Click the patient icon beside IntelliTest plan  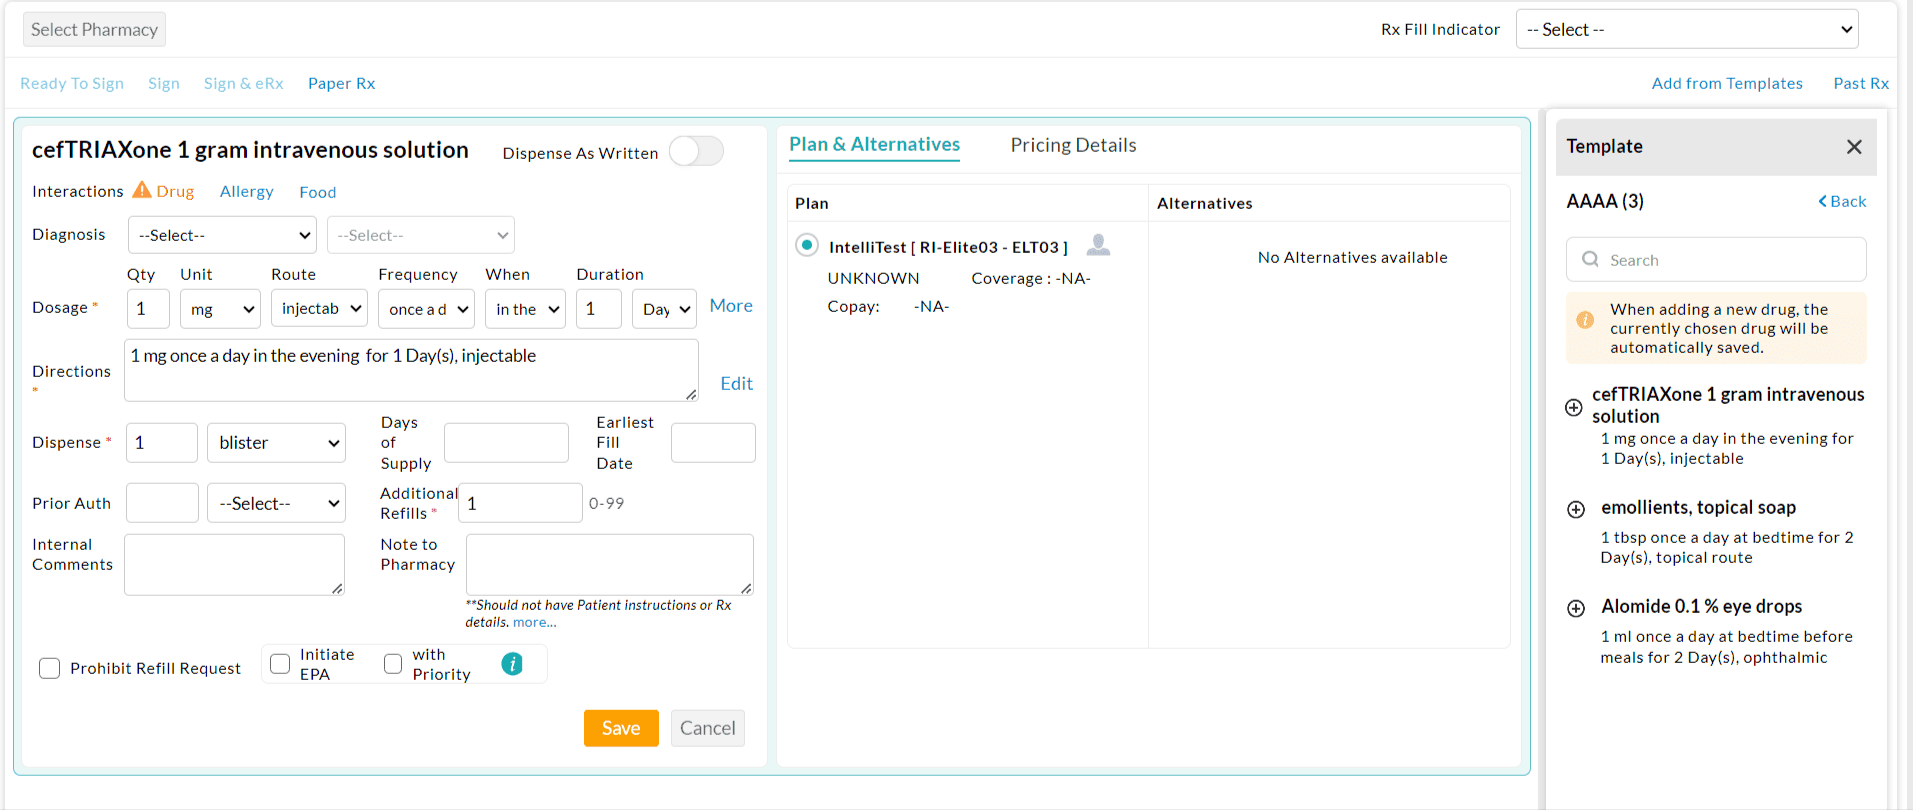point(1098,245)
